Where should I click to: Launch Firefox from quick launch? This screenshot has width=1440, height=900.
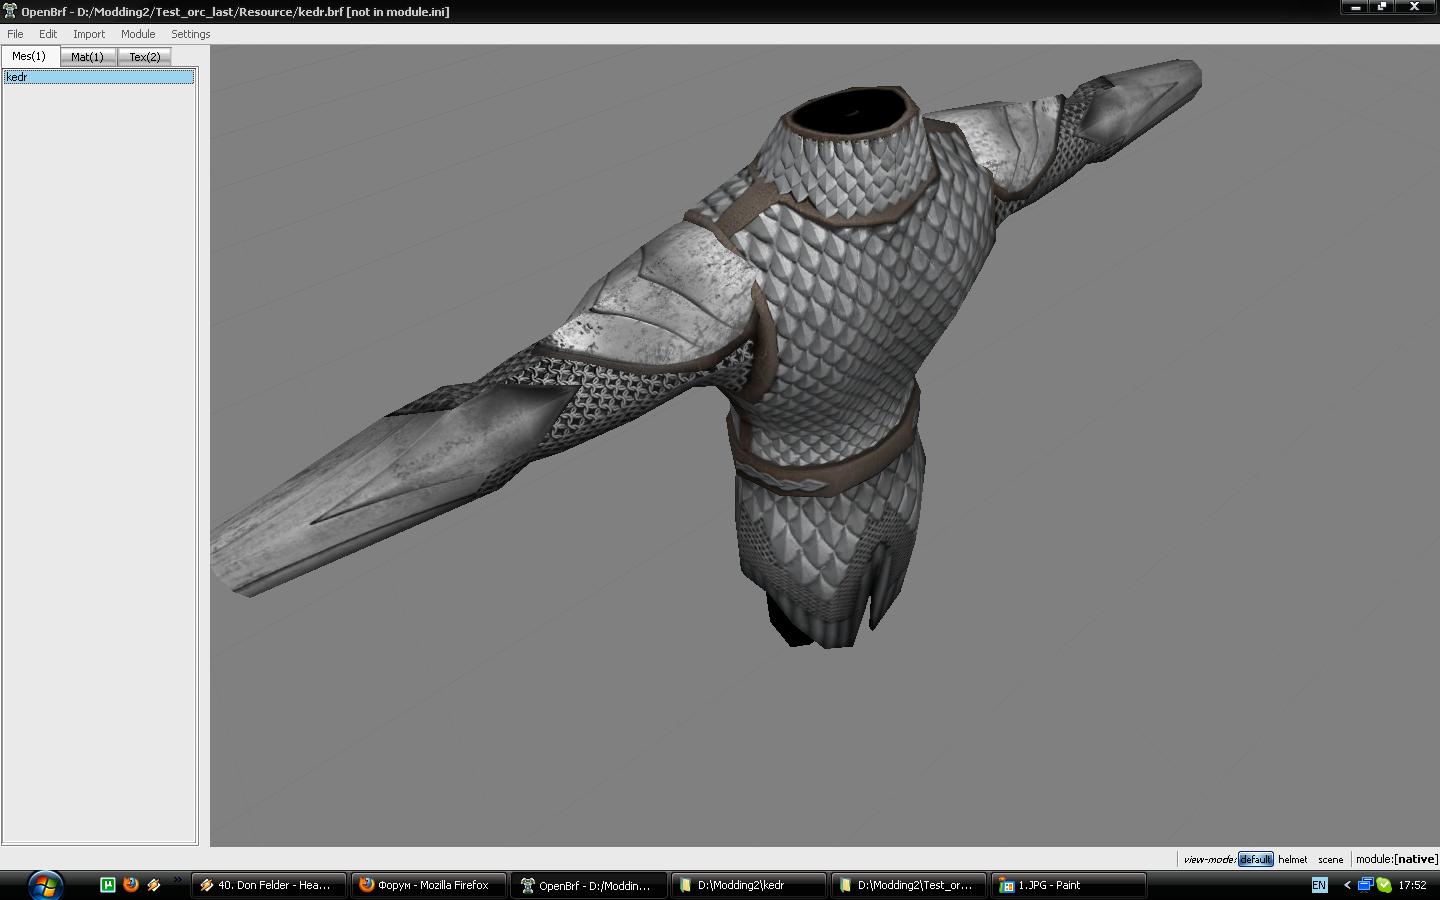click(x=130, y=885)
